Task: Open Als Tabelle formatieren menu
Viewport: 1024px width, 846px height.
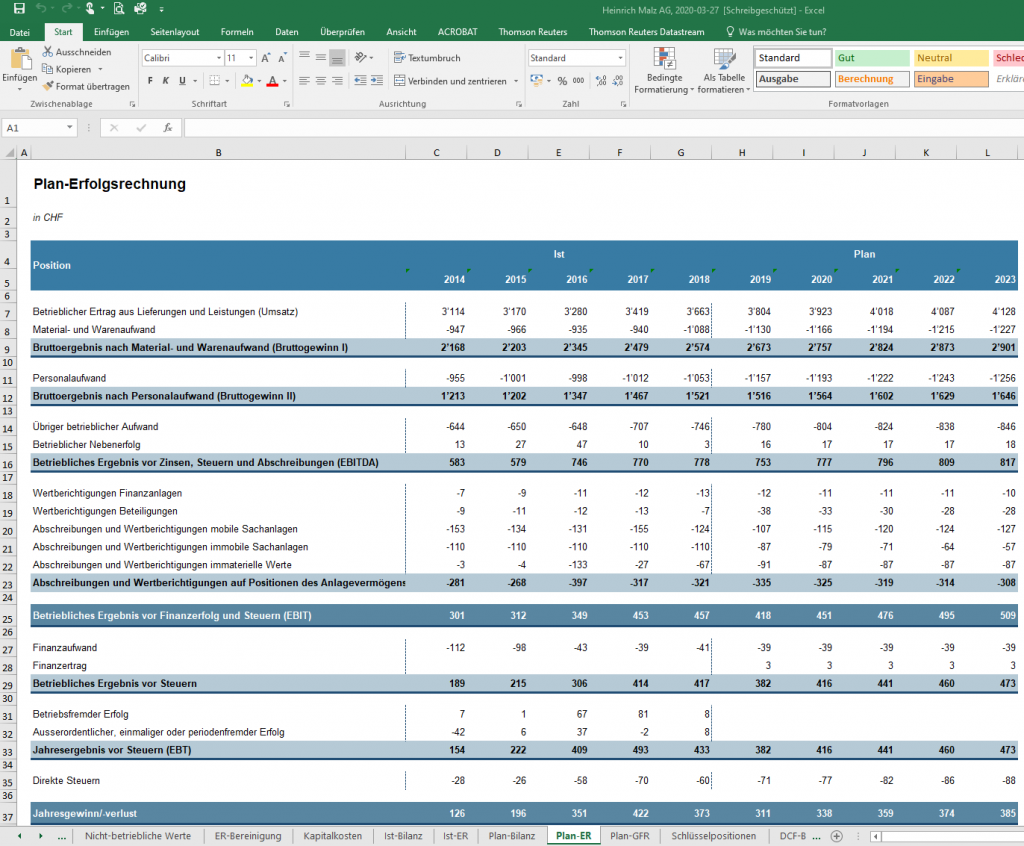Action: click(724, 71)
